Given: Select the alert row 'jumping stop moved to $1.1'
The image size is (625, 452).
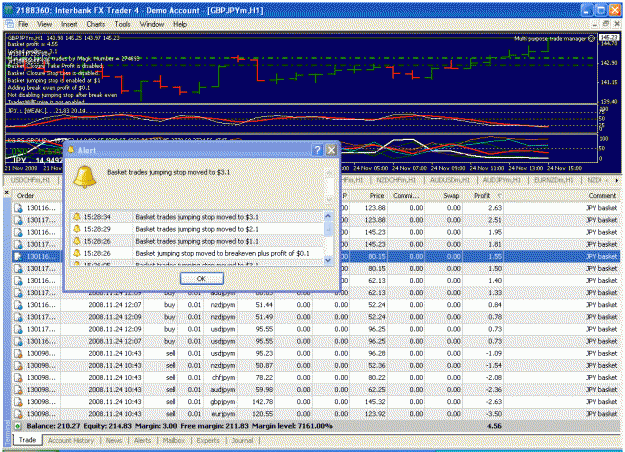Looking at the screenshot, I should (x=197, y=241).
